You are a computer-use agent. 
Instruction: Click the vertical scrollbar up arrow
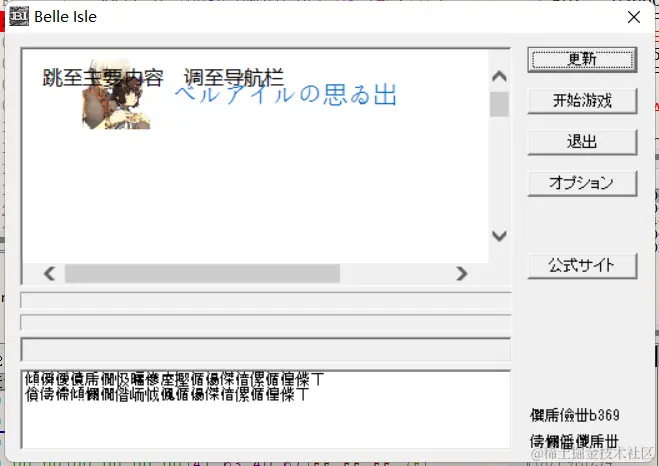499,76
